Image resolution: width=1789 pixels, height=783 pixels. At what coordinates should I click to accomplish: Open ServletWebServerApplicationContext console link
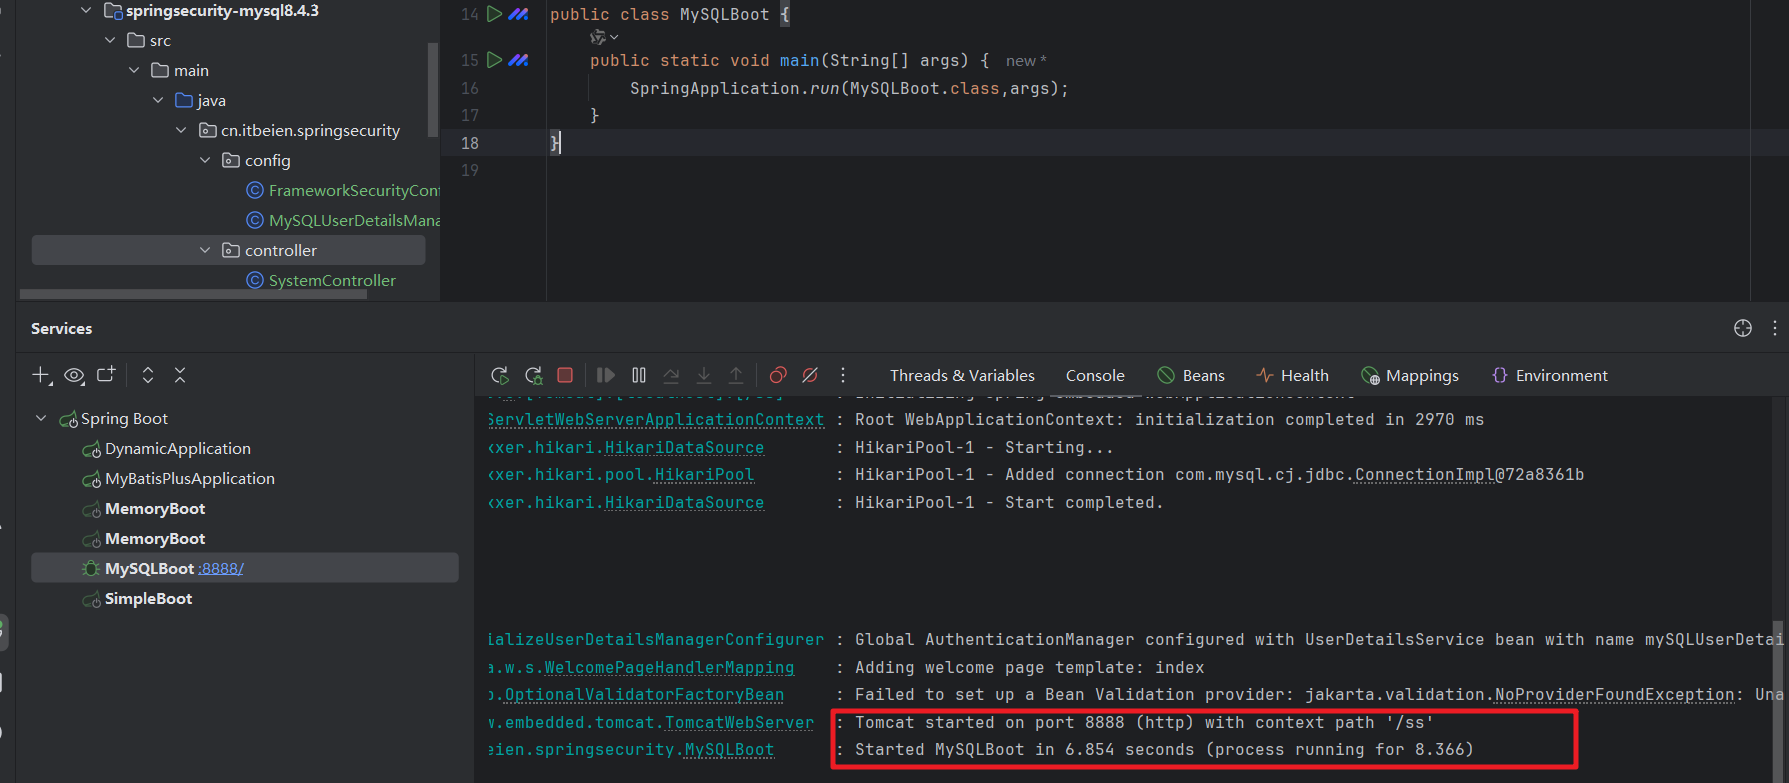[656, 419]
